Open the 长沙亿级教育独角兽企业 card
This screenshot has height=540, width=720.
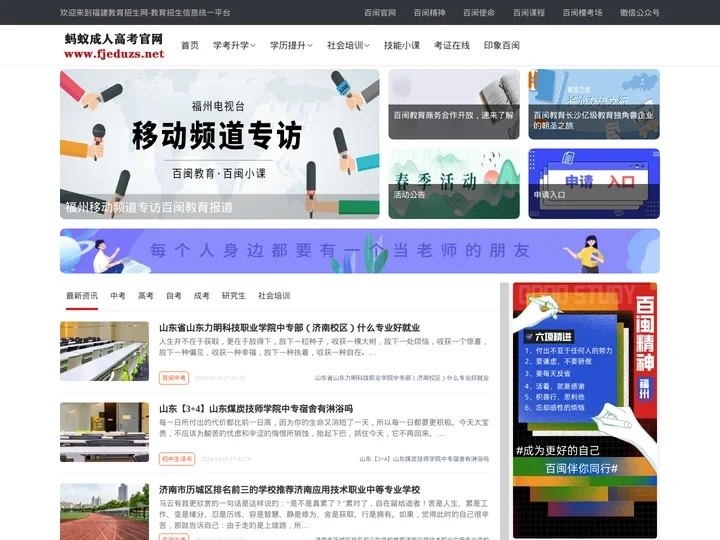point(594,104)
